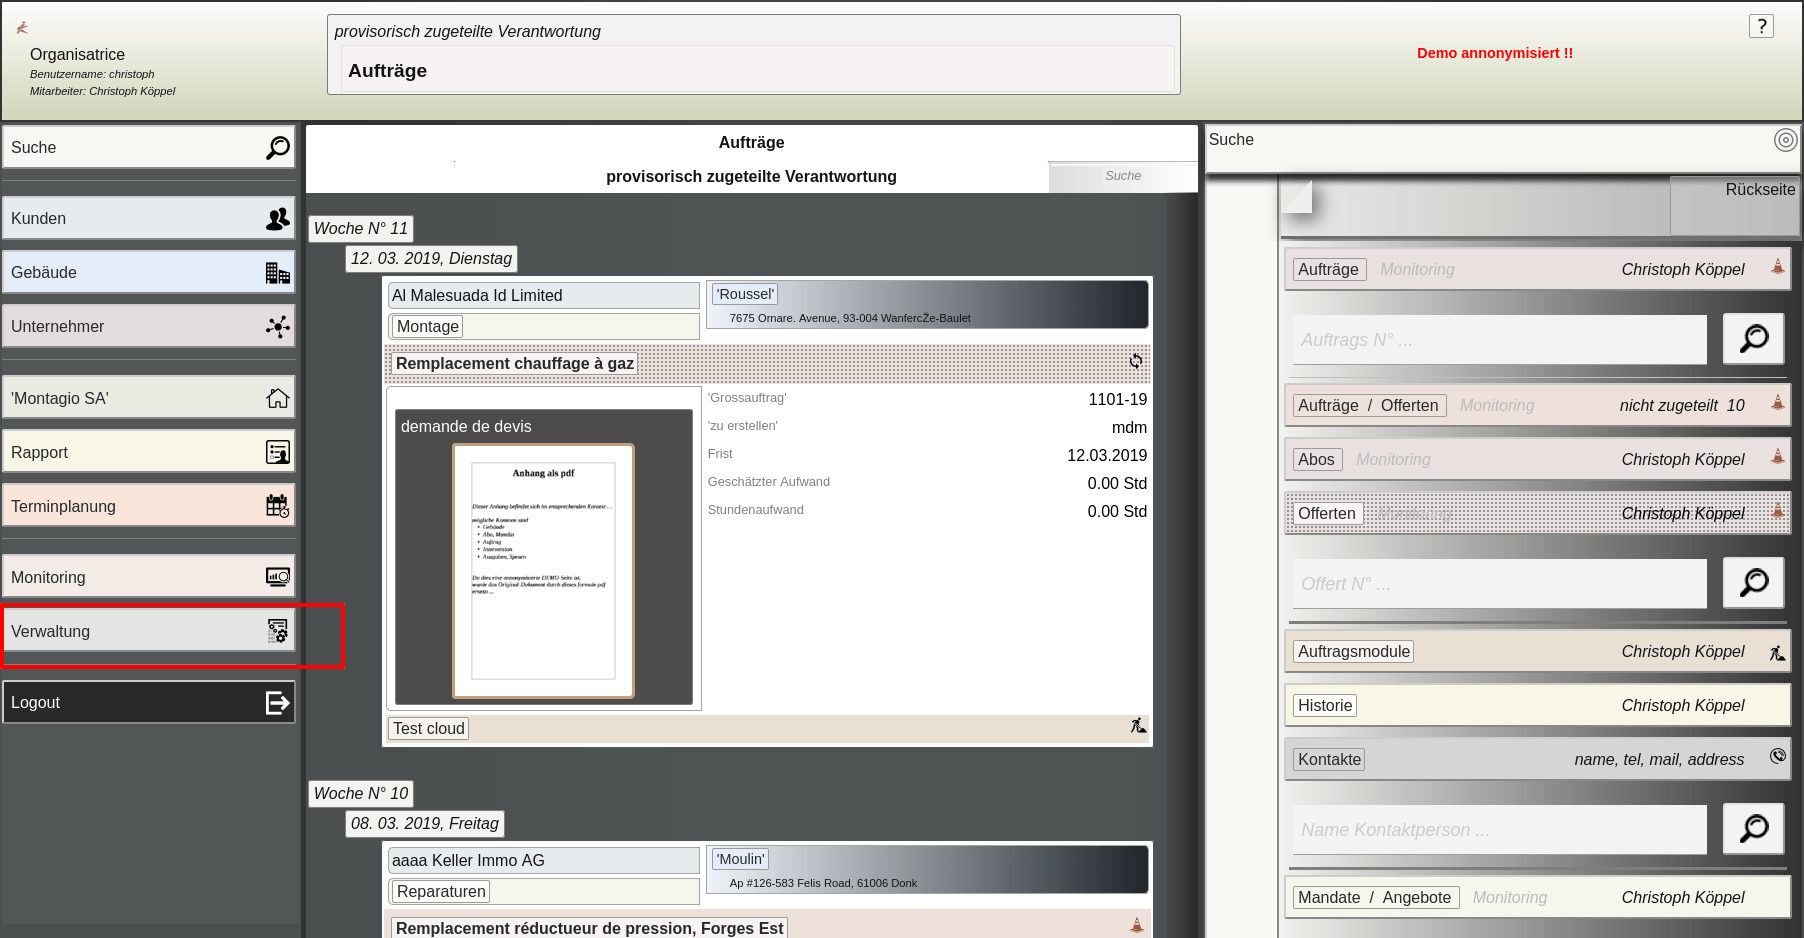The width and height of the screenshot is (1804, 938).
Task: Click the Terminplanung calendar icon
Action: [277, 506]
